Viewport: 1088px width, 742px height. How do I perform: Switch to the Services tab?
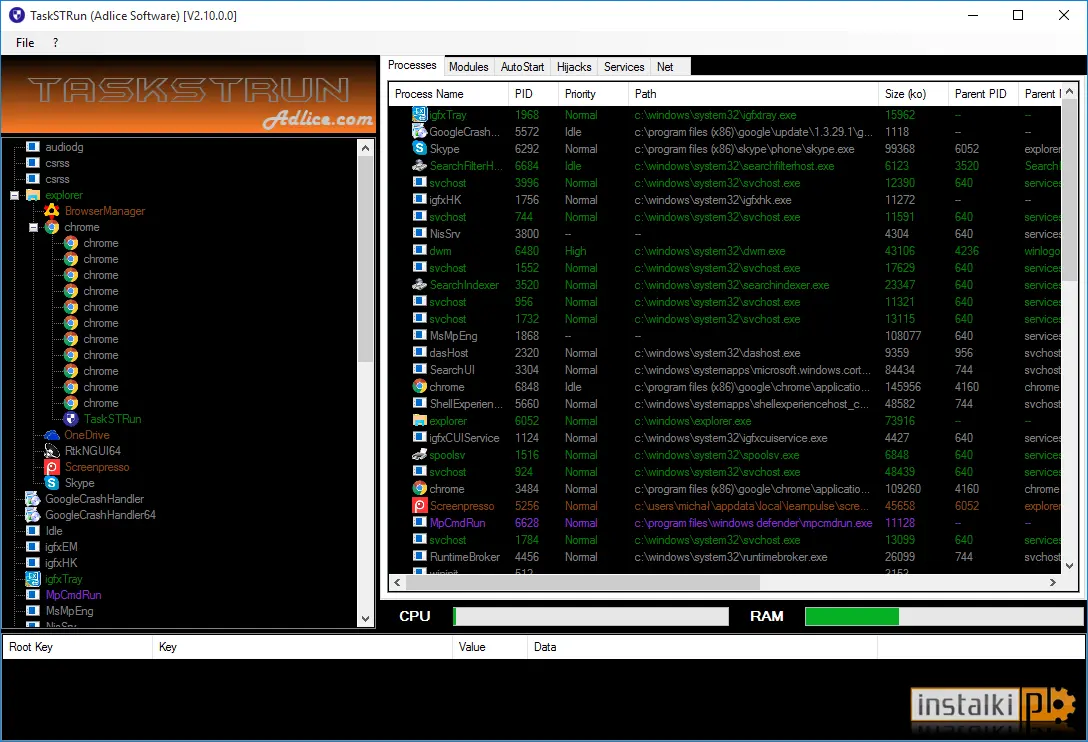(x=624, y=67)
